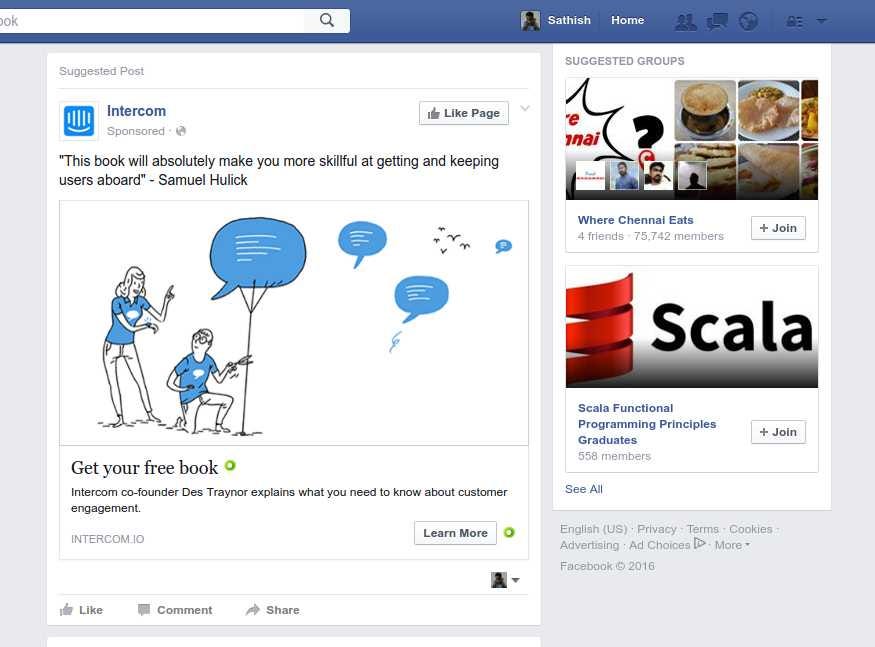Open post options chevron beside Like Page
This screenshot has height=647, width=875.
tap(525, 108)
